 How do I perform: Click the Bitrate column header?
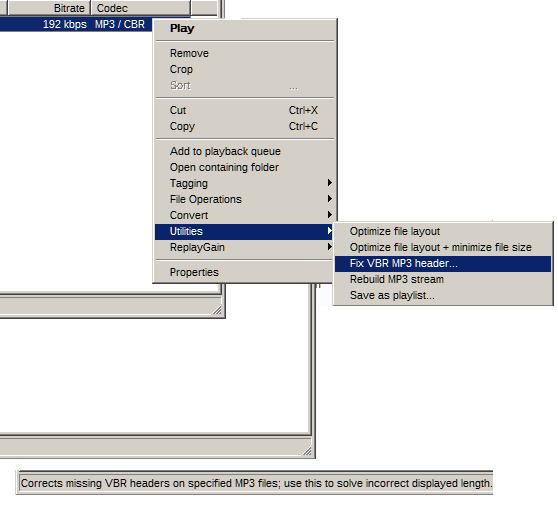pos(49,8)
